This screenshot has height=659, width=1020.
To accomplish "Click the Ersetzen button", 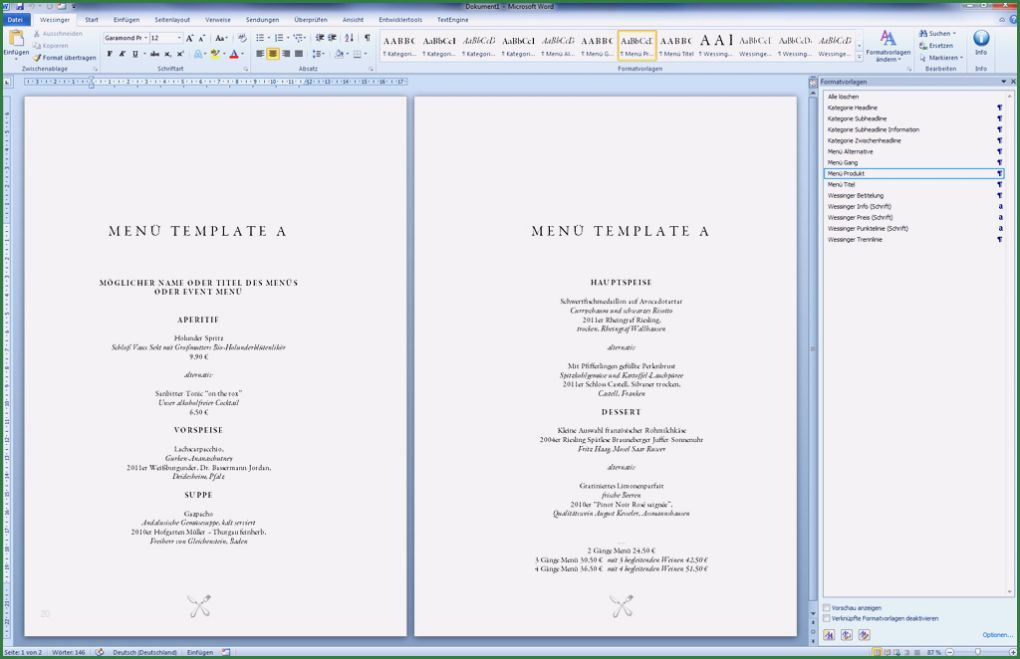I will pos(938,46).
